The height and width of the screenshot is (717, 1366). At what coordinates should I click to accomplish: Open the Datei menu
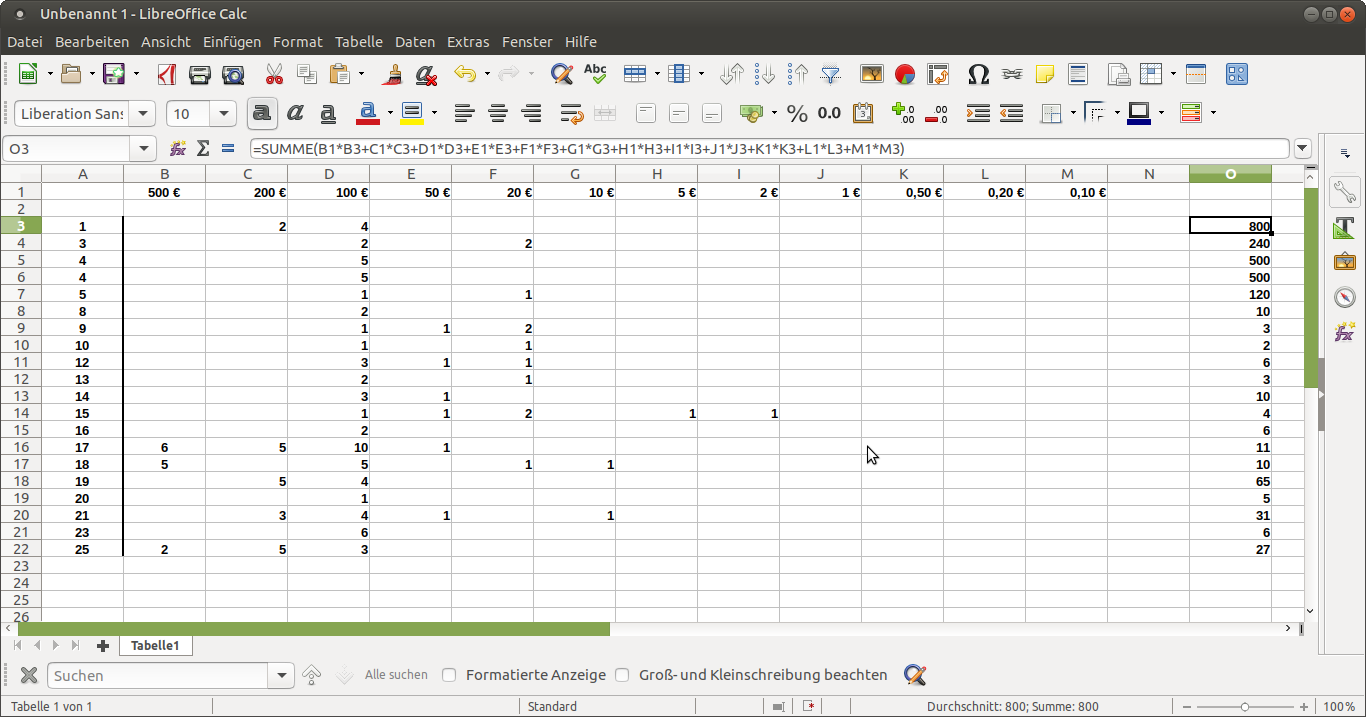point(25,42)
